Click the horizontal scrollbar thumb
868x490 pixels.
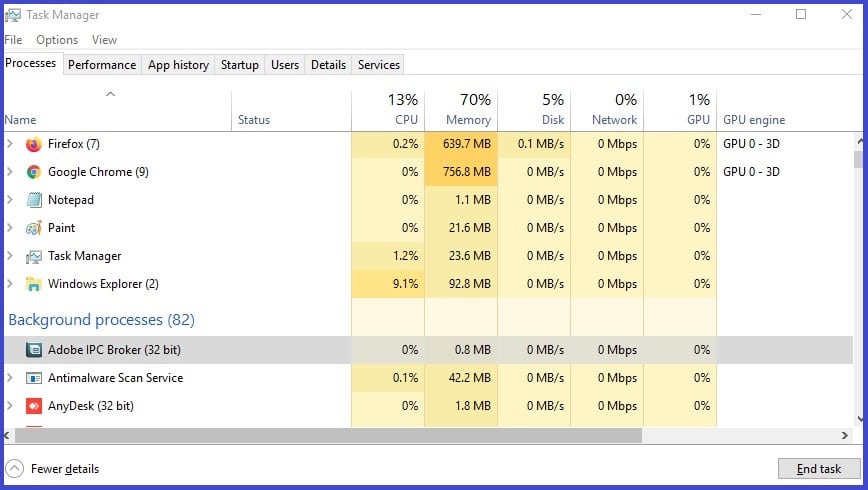pyautogui.click(x=328, y=436)
